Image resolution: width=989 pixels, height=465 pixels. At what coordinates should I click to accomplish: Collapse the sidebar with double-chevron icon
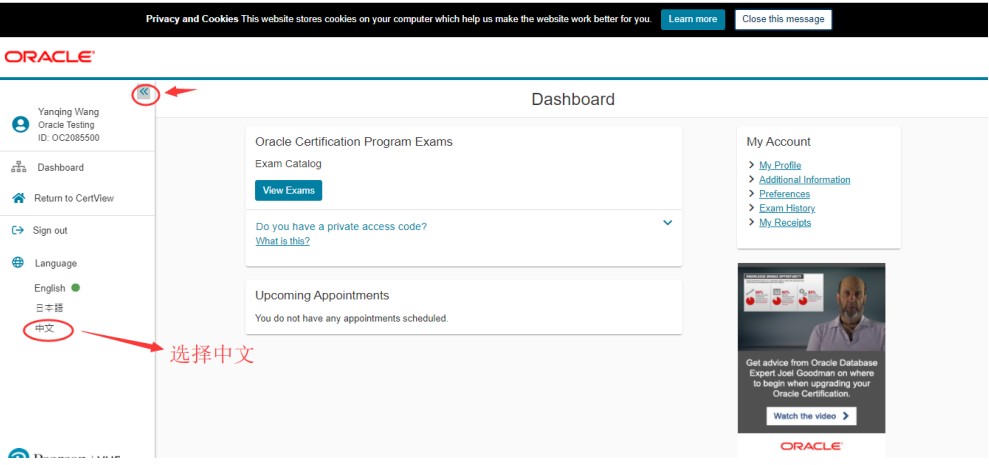[144, 92]
